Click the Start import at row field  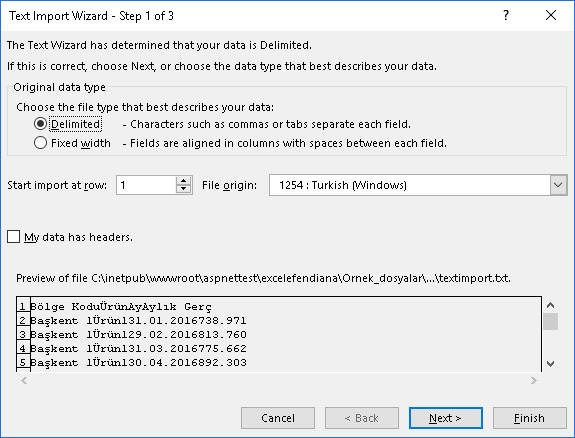tap(146, 185)
